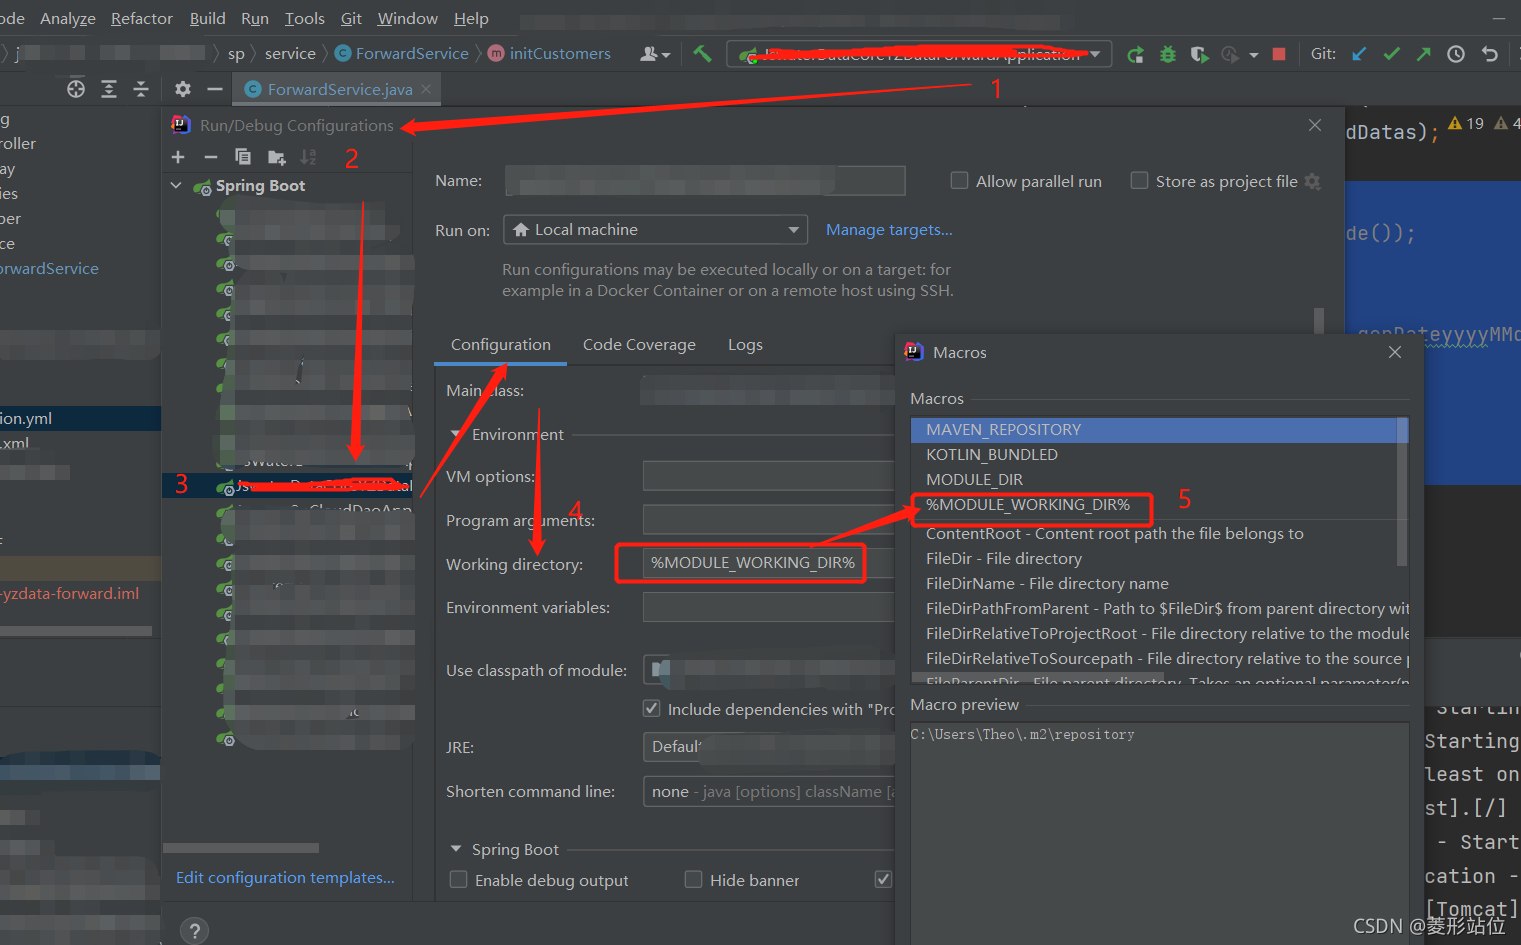Stop the running process with the red square
This screenshot has width=1521, height=945.
1279,54
